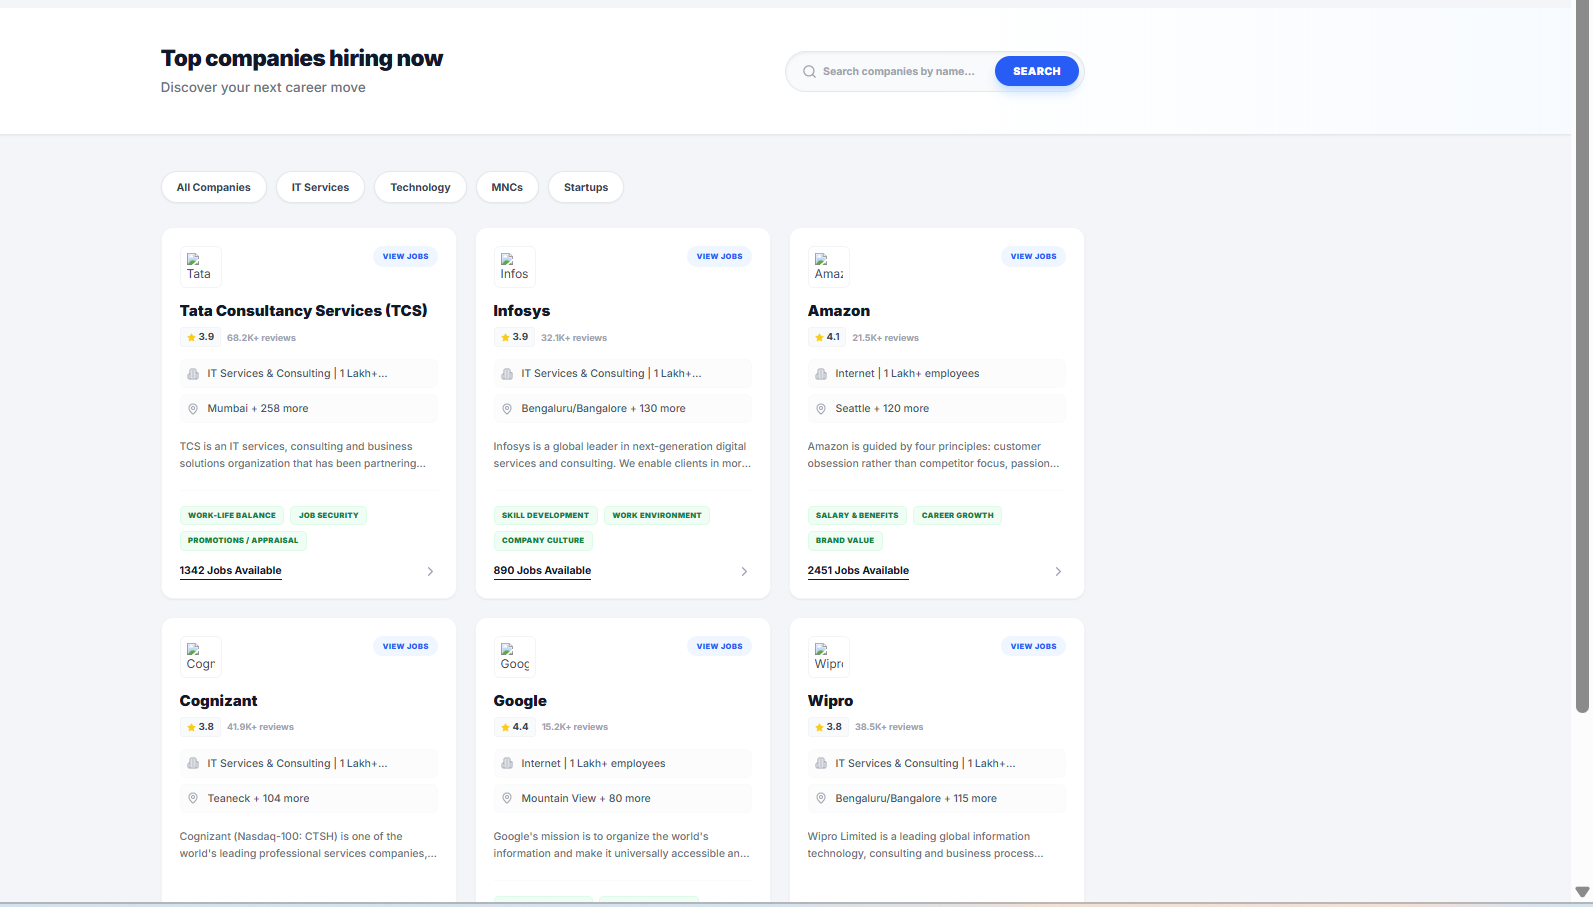
Task: Click the industry building icon on Wipro card
Action: pyautogui.click(x=821, y=764)
